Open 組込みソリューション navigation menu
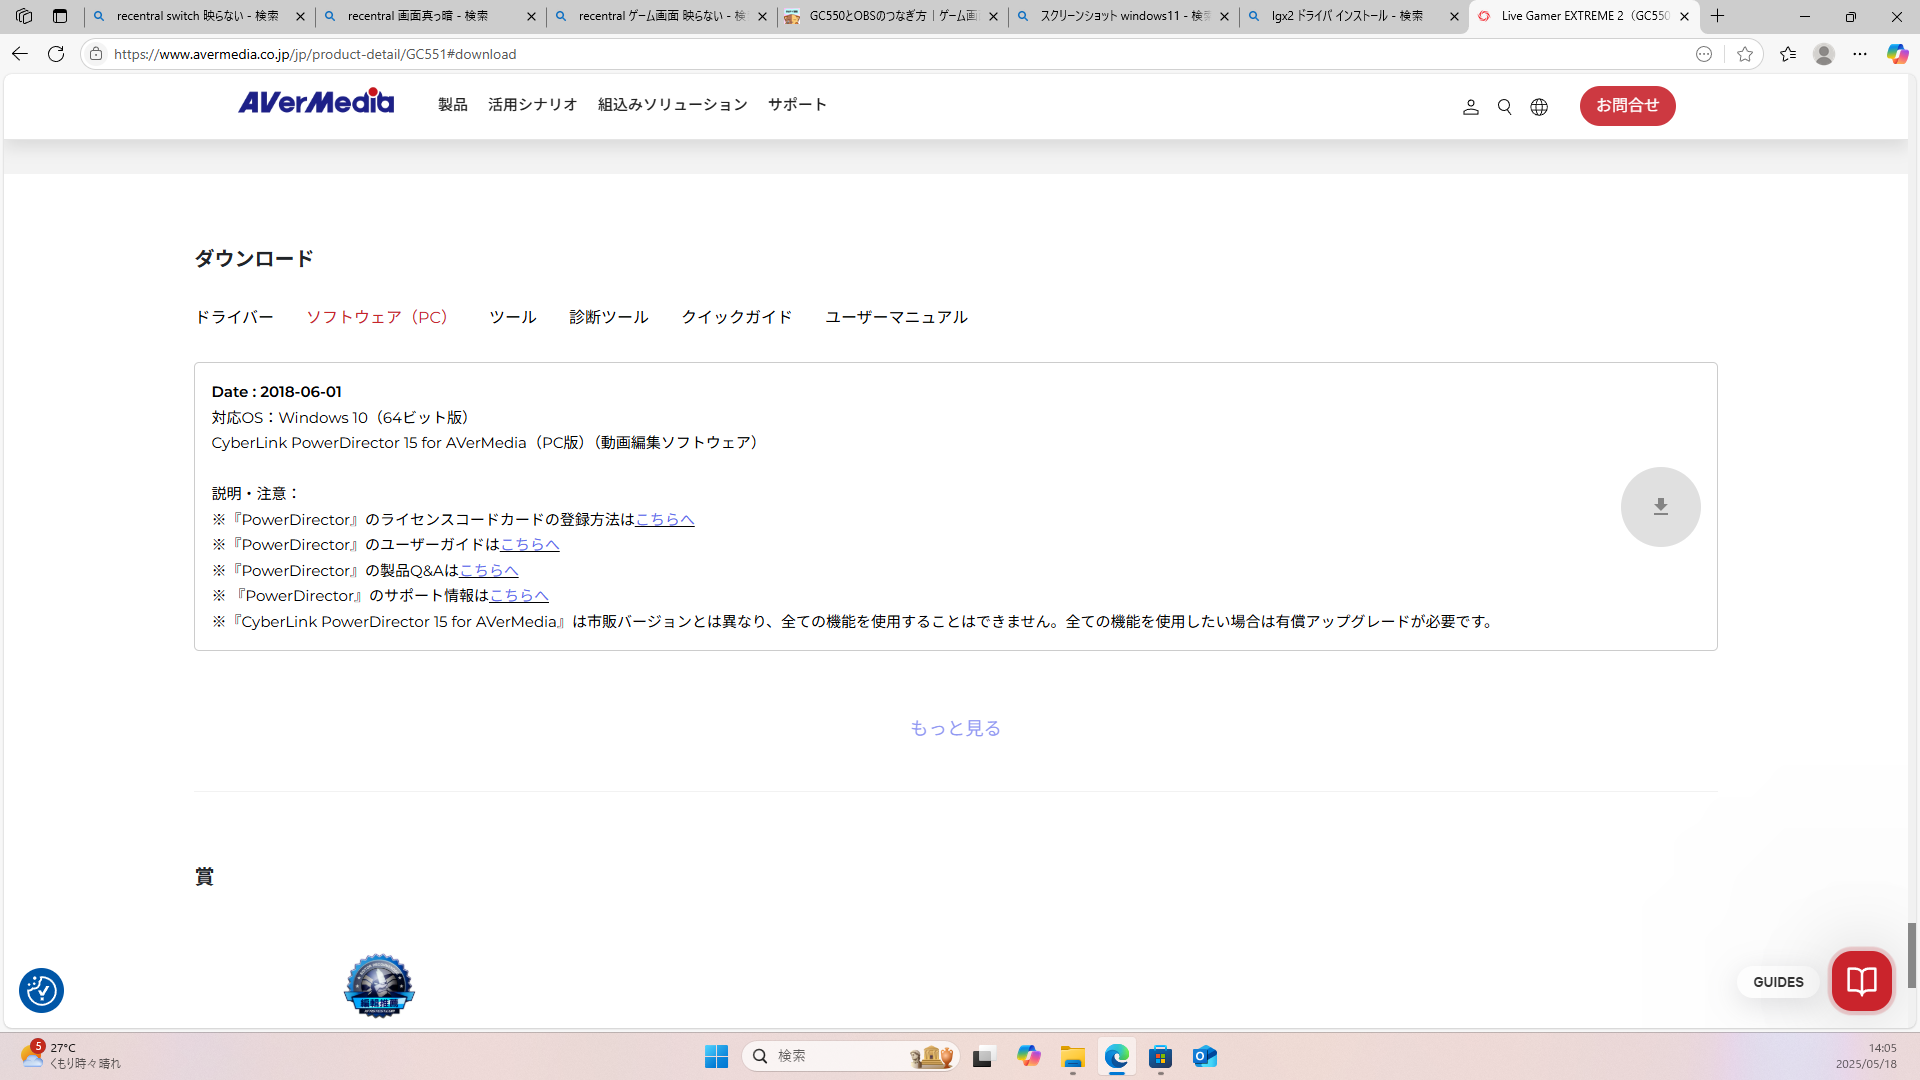Screen dimensions: 1920x1080 click(x=673, y=105)
